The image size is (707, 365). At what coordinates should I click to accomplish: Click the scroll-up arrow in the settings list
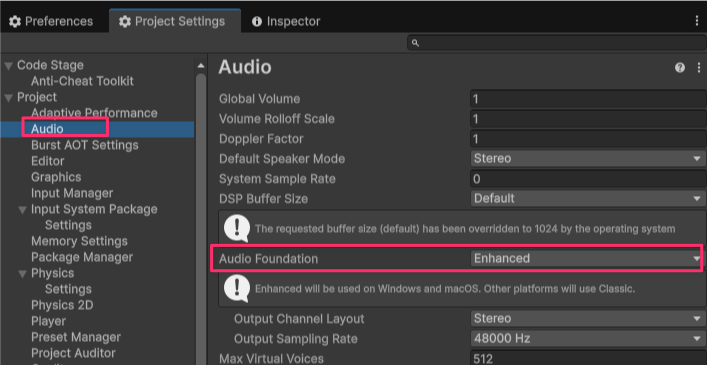click(x=201, y=66)
